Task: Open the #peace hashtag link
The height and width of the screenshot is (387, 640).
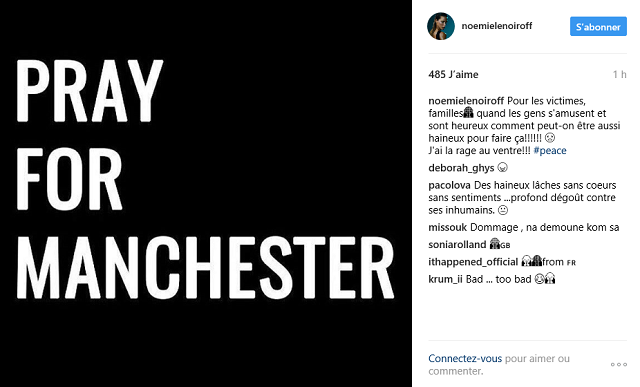Action: click(550, 151)
